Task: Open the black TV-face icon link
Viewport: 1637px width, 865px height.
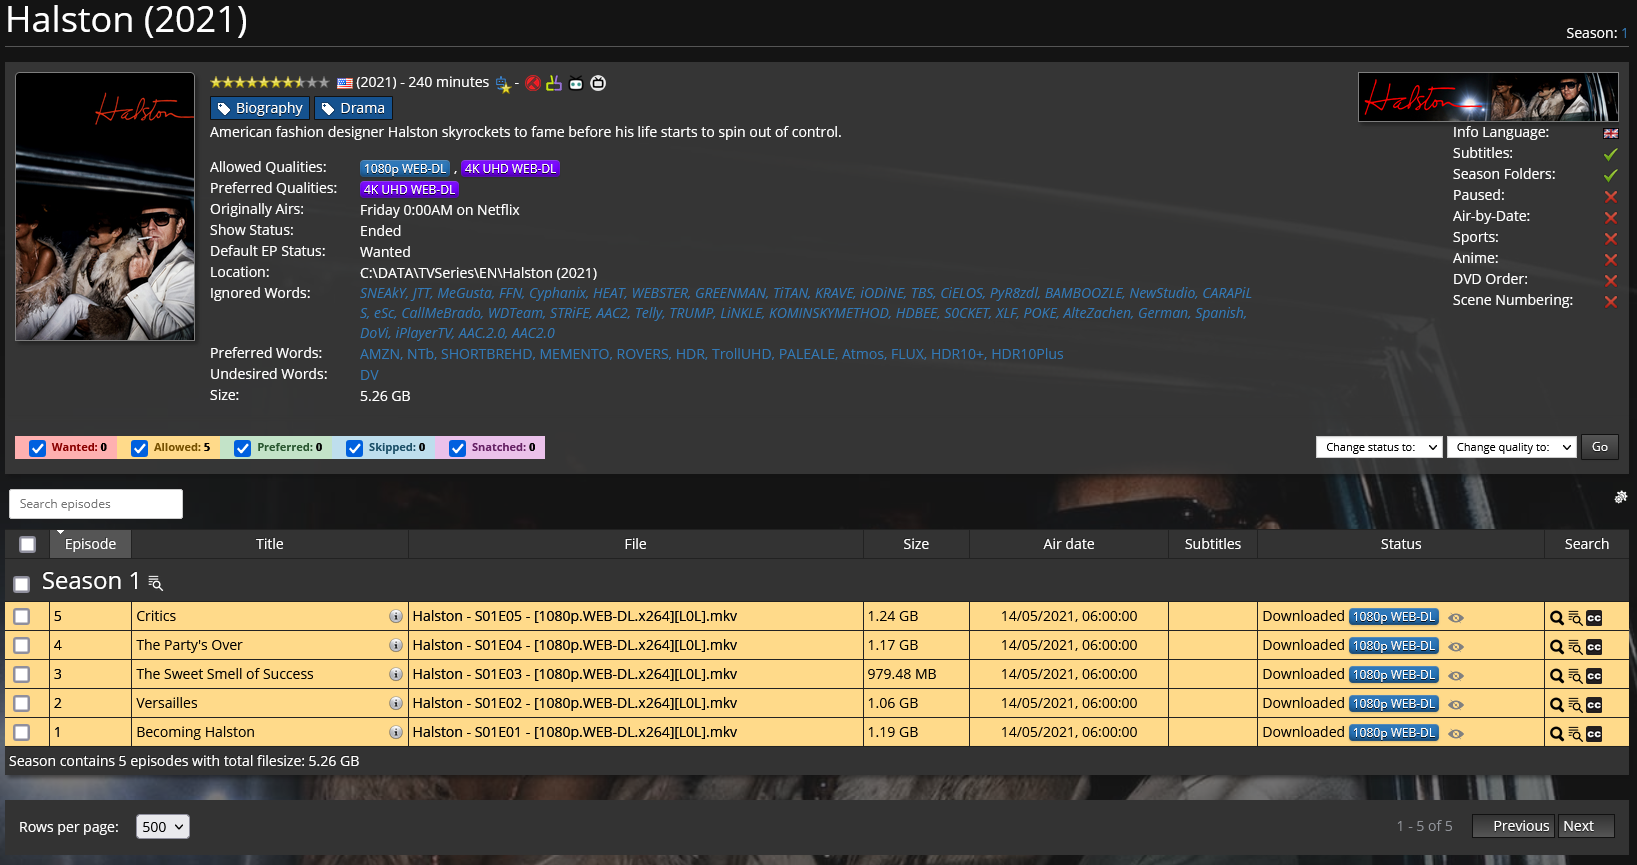Action: tap(576, 84)
